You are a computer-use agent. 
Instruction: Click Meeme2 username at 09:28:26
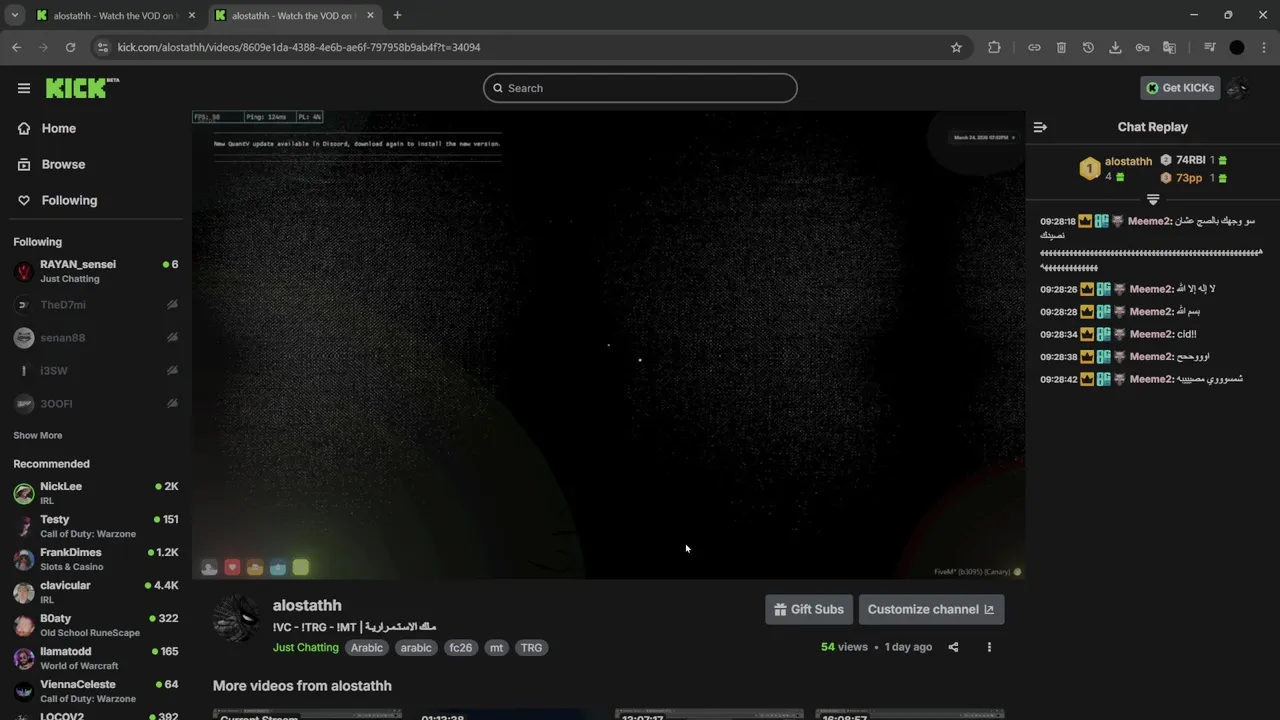1150,289
